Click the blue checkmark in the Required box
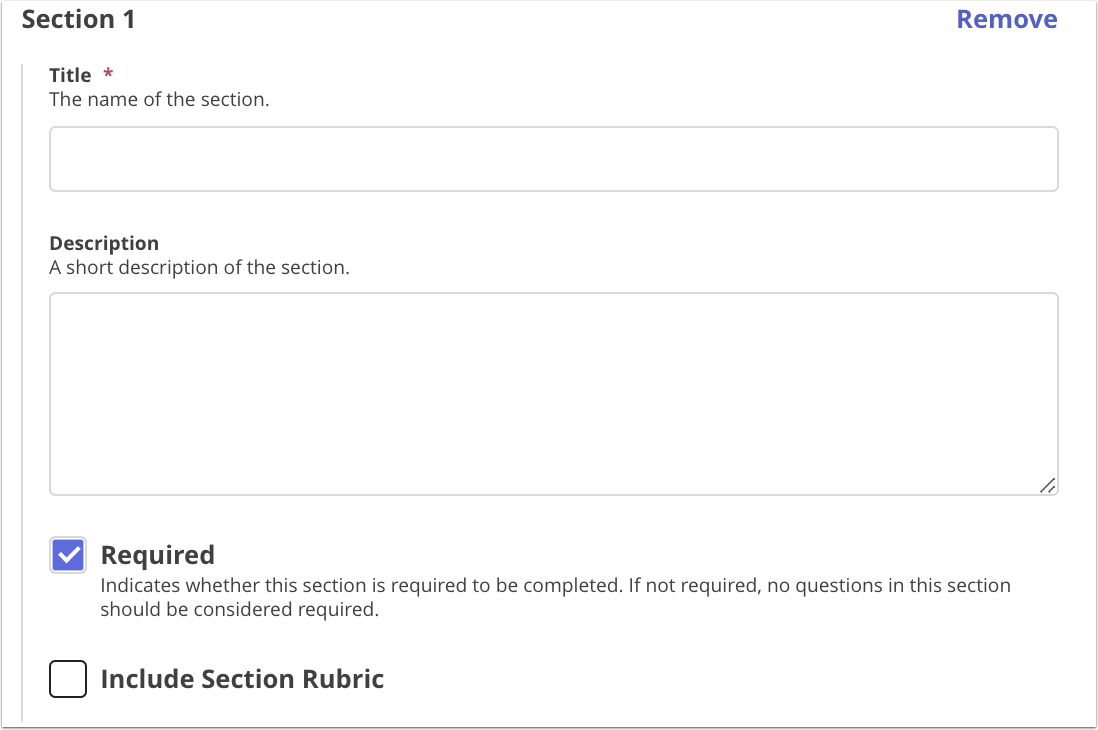The width and height of the screenshot is (1098, 730). (67, 555)
